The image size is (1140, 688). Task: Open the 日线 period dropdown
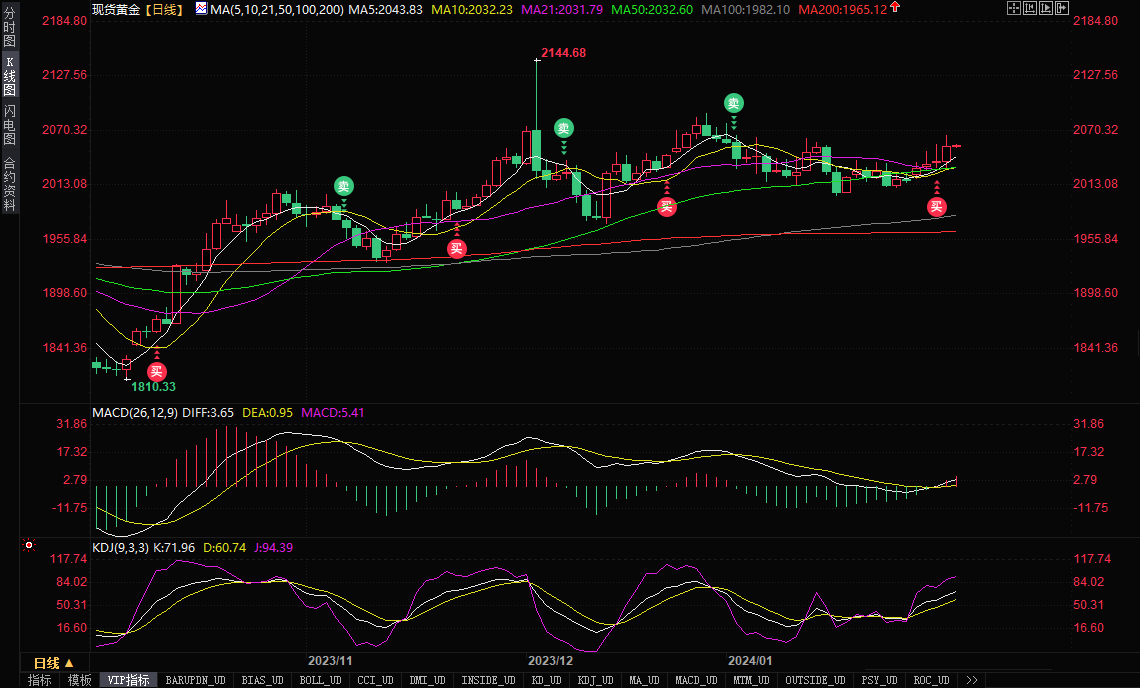[x=54, y=663]
